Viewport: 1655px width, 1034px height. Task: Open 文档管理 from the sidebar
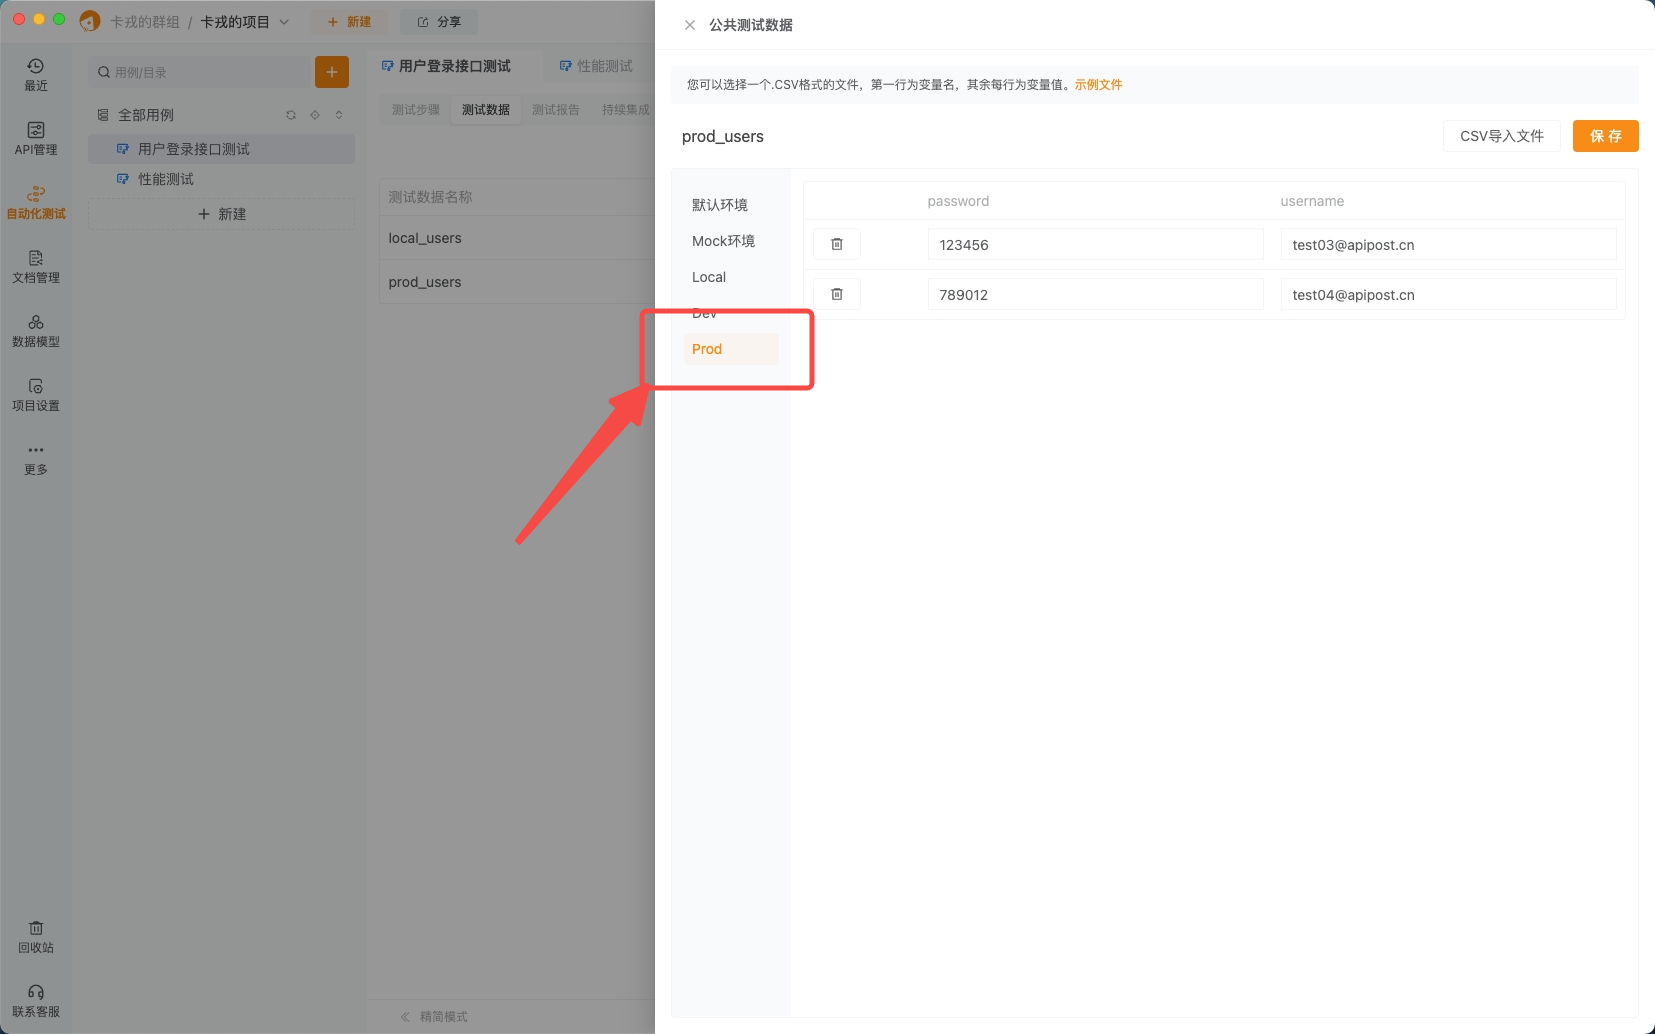point(36,267)
